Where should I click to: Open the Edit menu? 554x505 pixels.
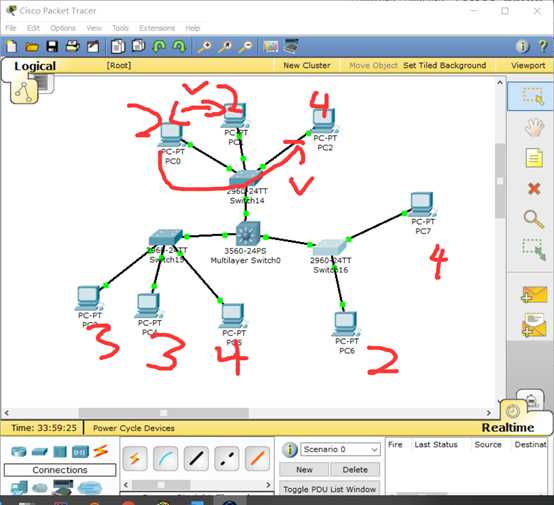pyautogui.click(x=33, y=28)
